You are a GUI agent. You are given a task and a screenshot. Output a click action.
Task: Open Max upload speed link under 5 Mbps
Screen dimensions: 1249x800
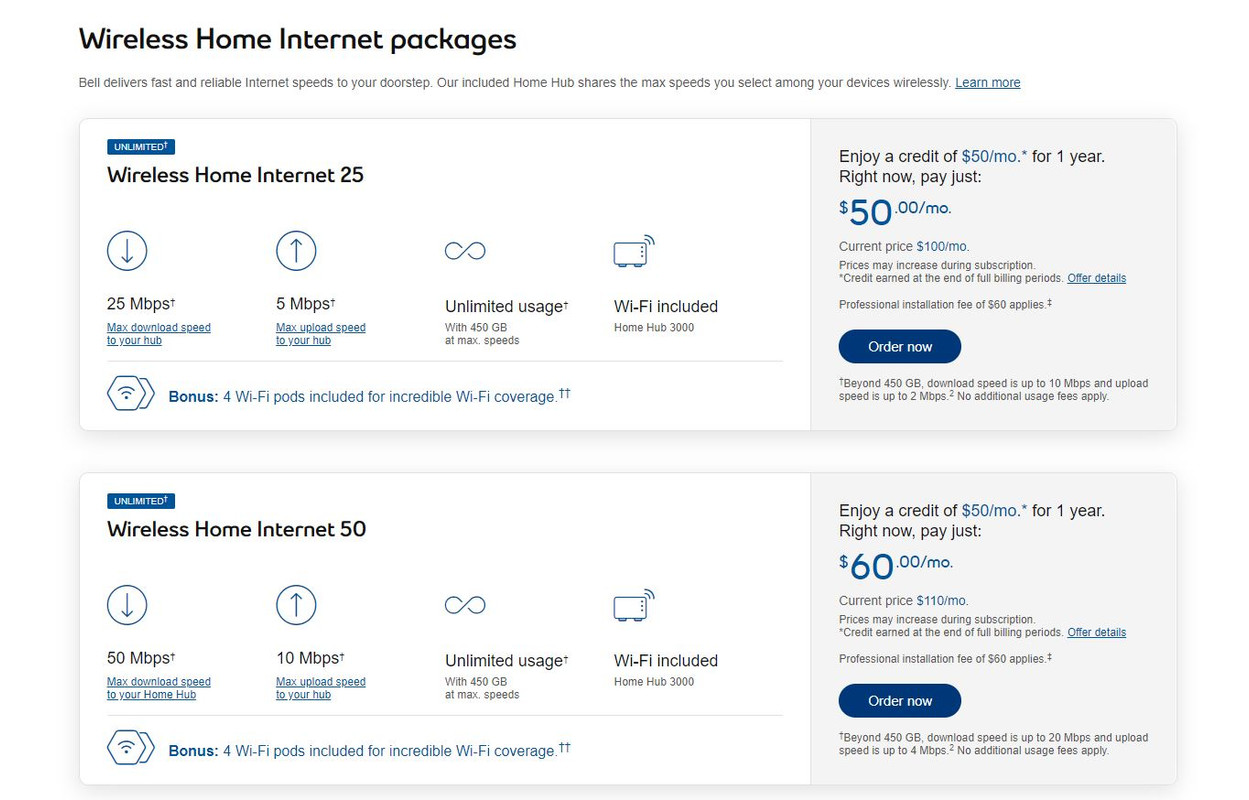point(321,334)
